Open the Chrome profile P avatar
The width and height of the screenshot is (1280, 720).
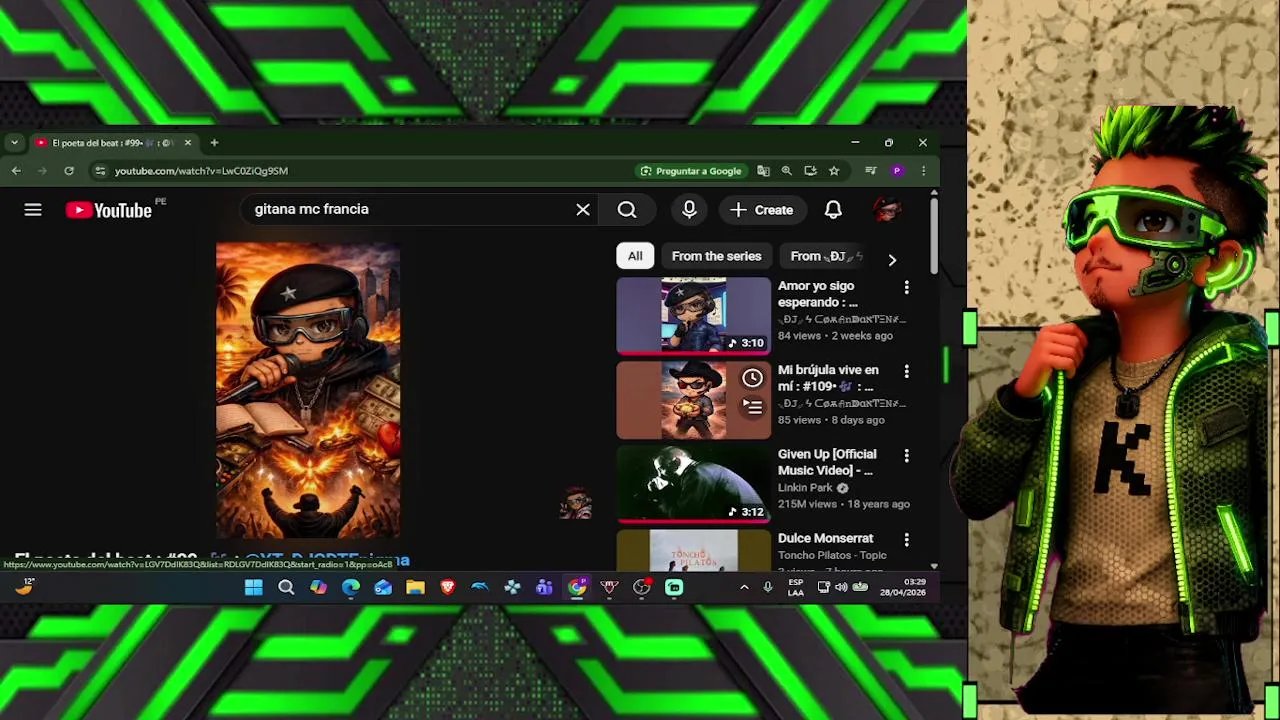pos(897,171)
